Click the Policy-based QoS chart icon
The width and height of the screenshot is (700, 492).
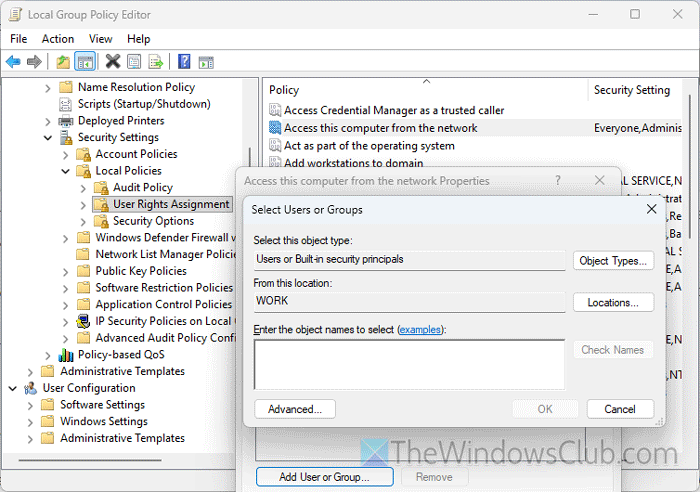tap(66, 355)
